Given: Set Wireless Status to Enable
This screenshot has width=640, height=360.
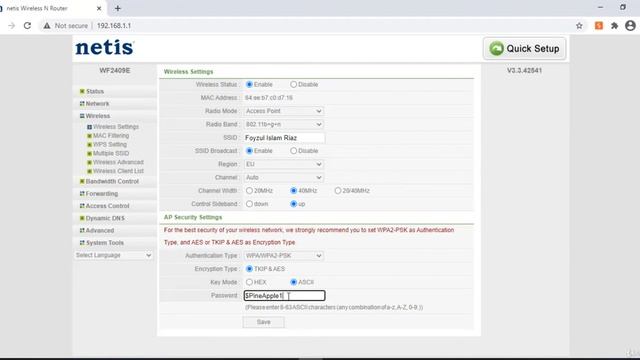Looking at the screenshot, I should click(249, 84).
